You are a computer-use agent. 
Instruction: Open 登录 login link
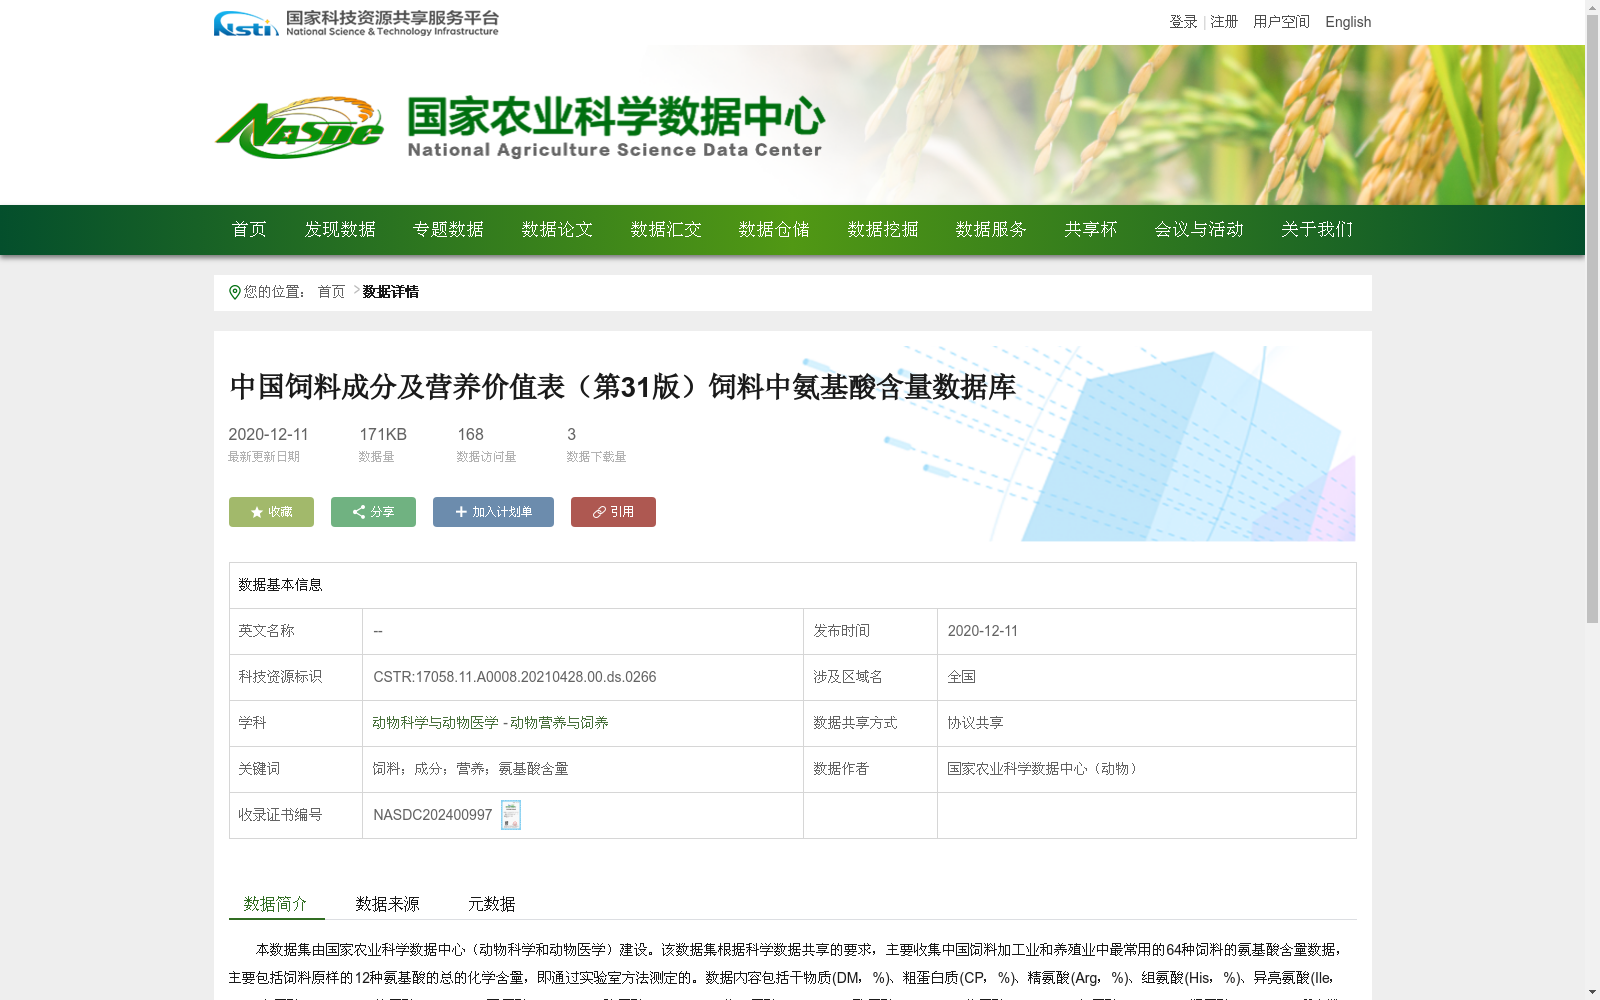[x=1183, y=22]
